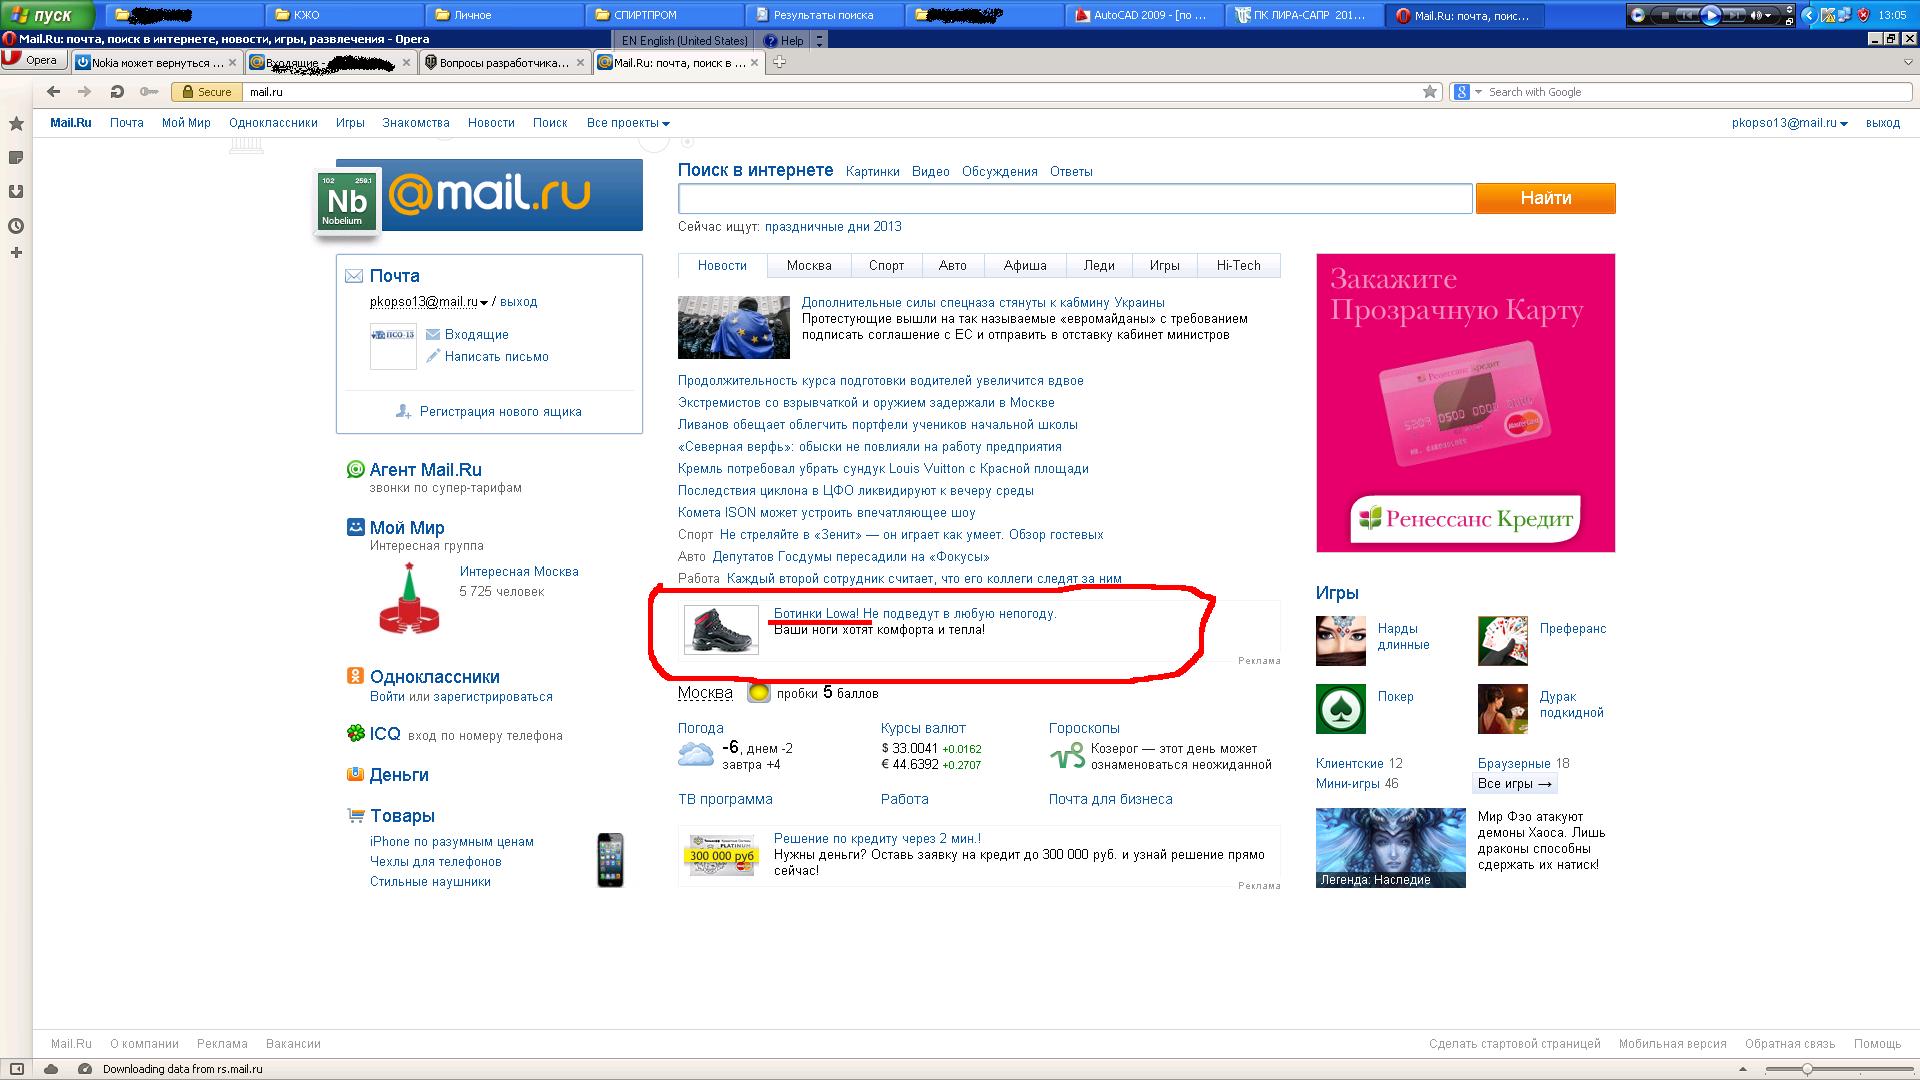Click the Reload page icon

pos(117,92)
